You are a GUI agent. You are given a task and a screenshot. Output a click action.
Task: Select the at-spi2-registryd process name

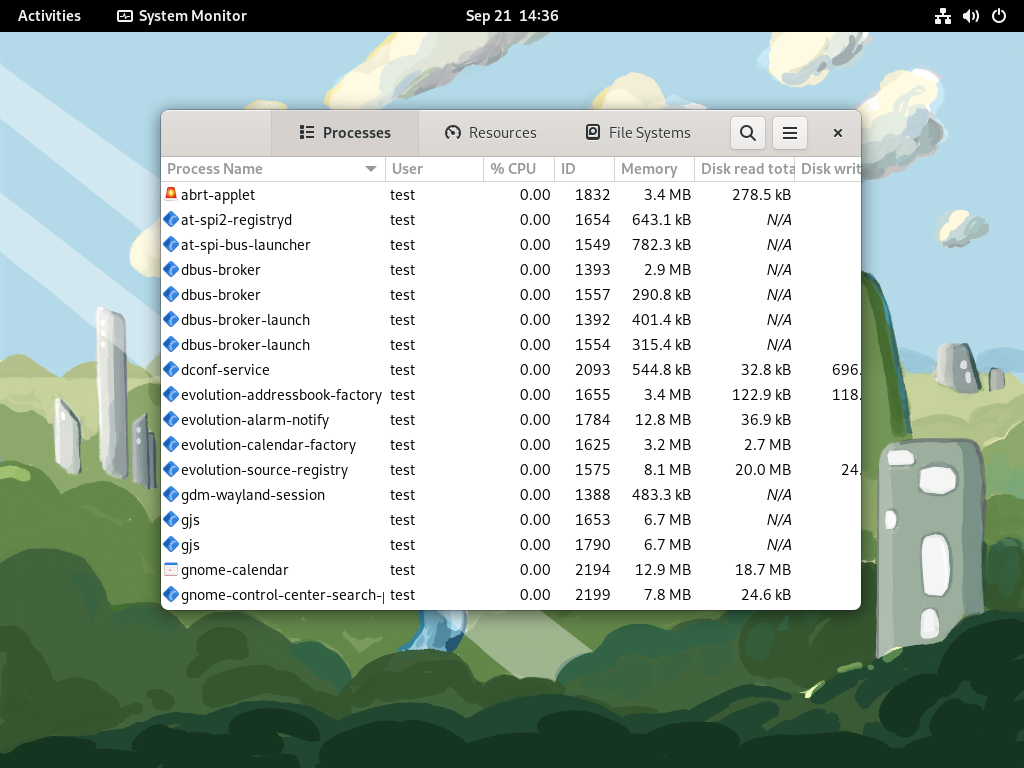pos(236,220)
